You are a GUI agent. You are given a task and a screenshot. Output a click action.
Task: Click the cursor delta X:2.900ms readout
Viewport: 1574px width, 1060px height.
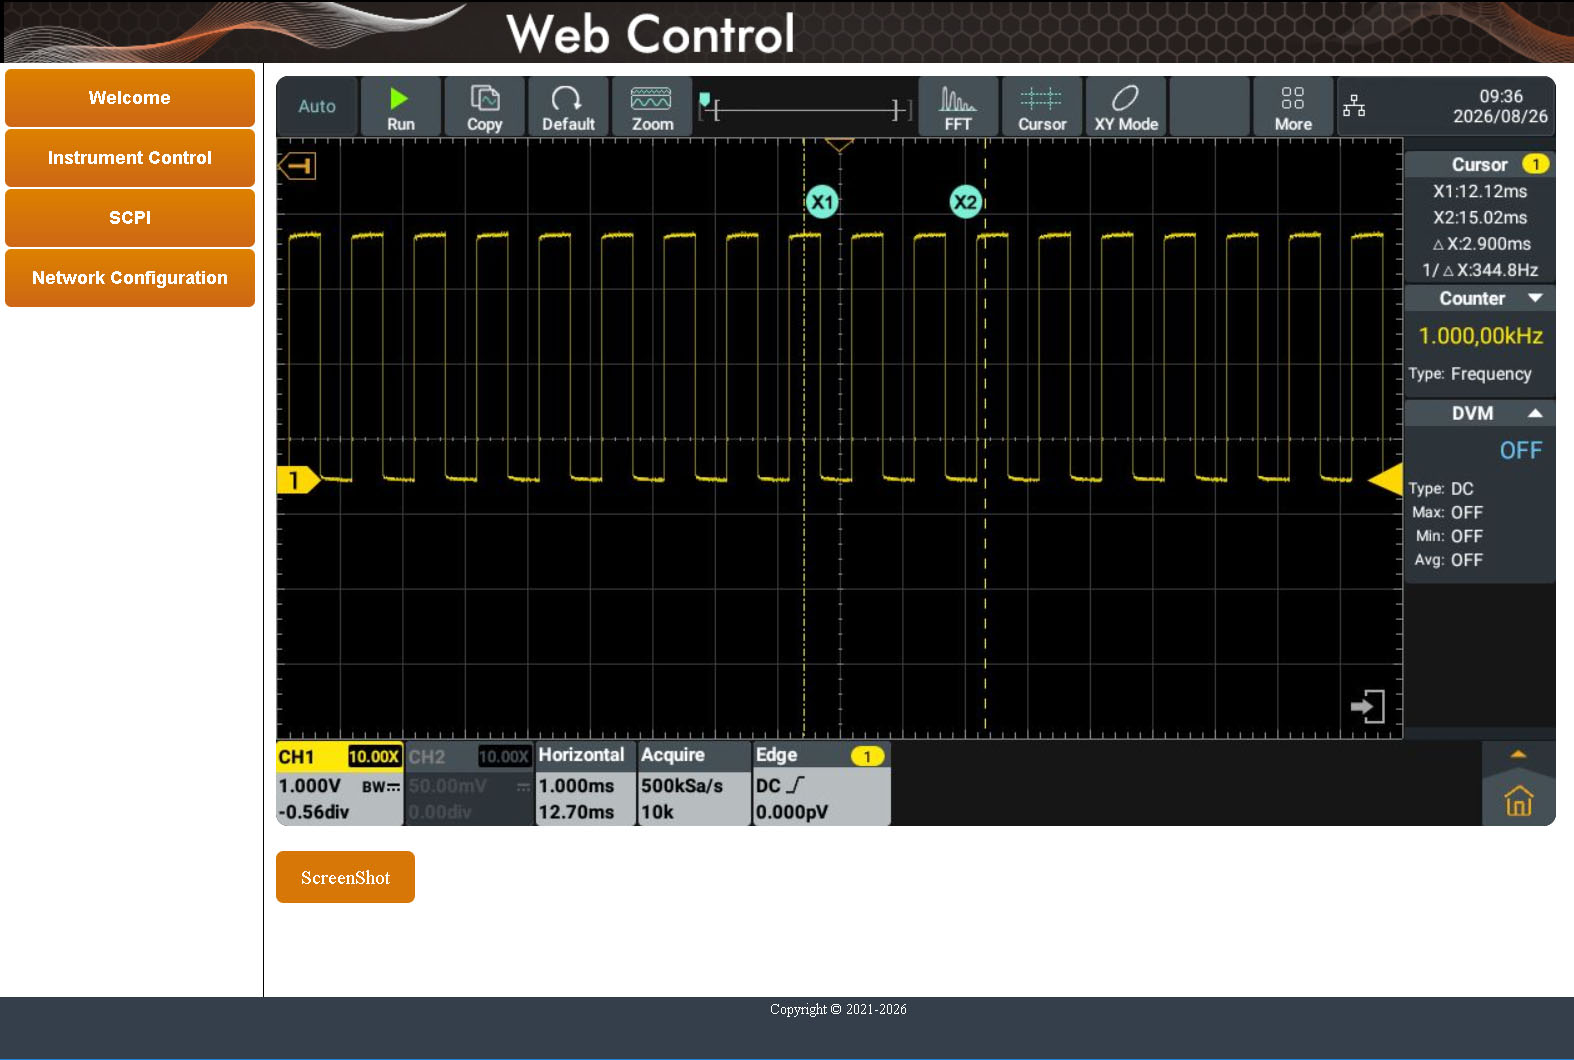[1481, 244]
